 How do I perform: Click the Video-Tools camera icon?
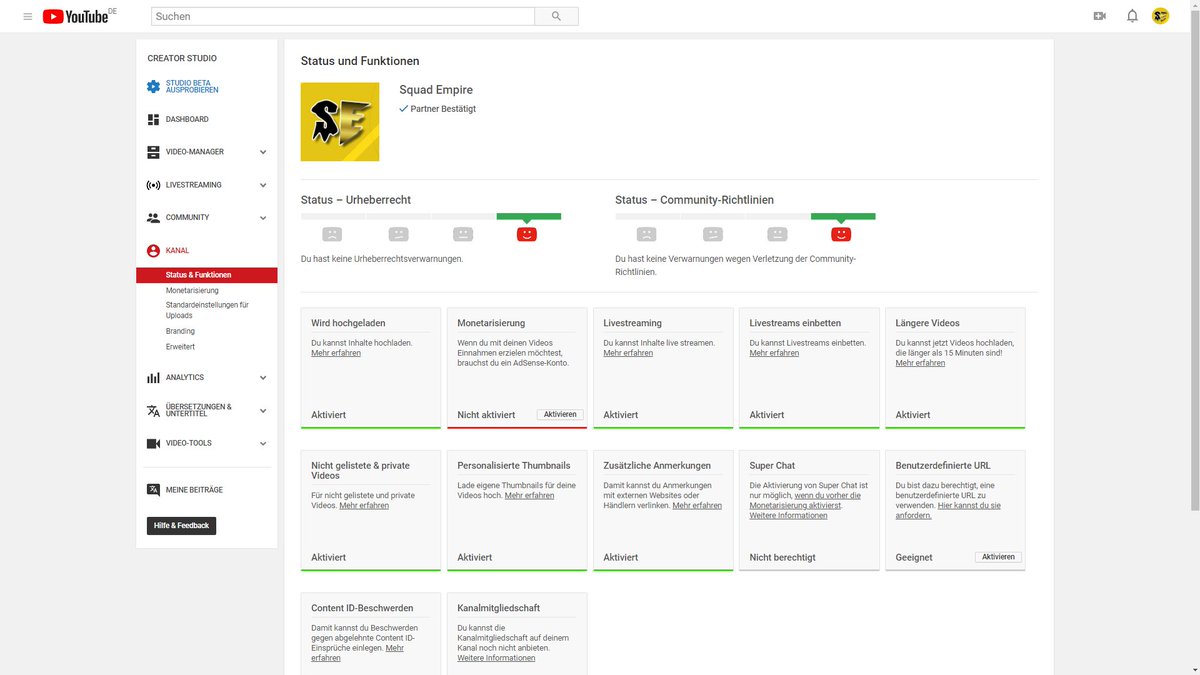pyautogui.click(x=153, y=443)
